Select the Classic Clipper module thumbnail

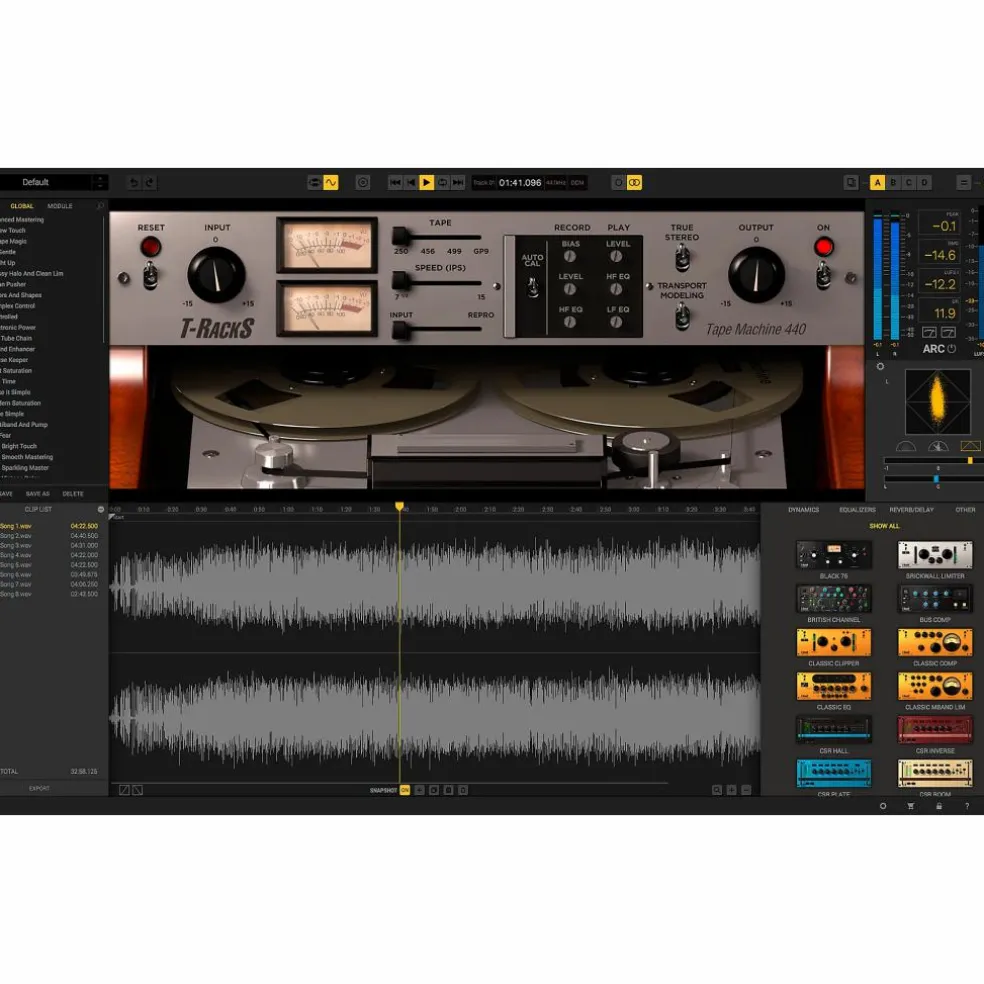[x=833, y=643]
